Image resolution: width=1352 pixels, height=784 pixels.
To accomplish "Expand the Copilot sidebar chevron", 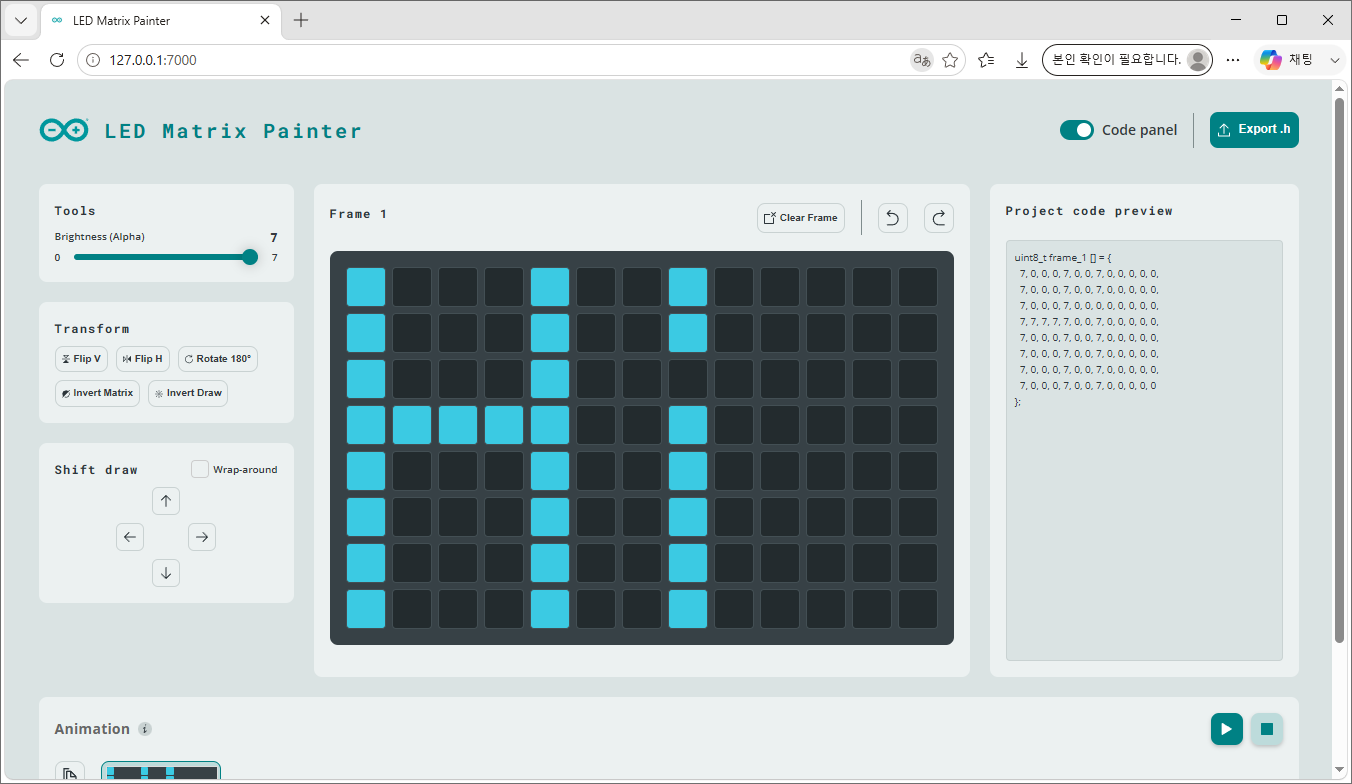I will click(x=1335, y=60).
